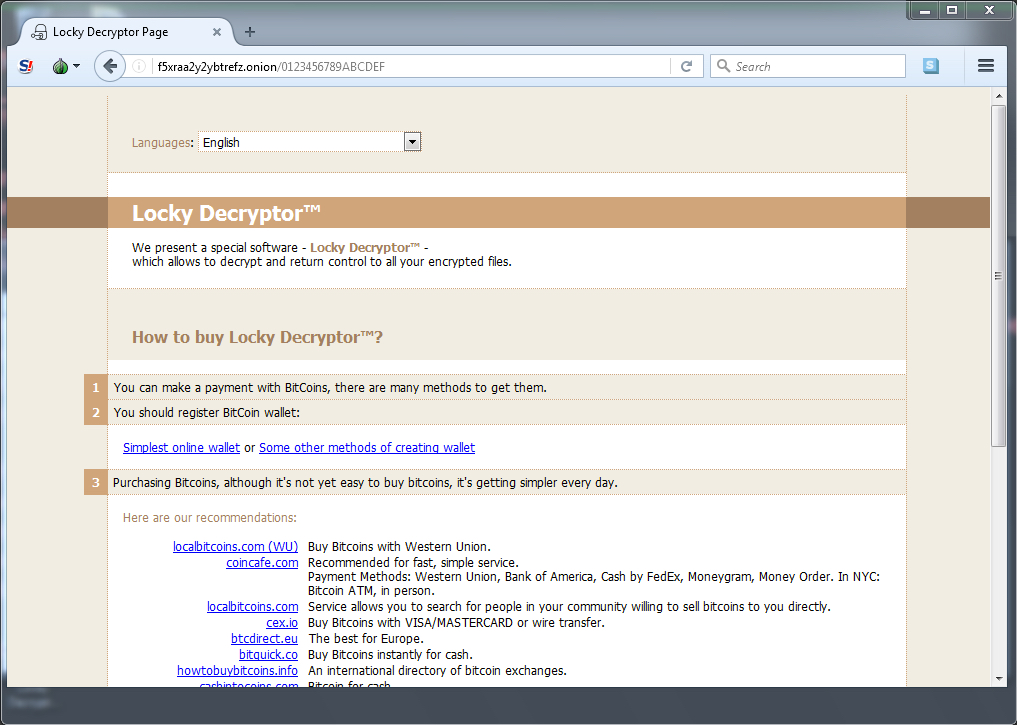This screenshot has height=725, width=1017.
Task: Click 'Buy Bitcoins instantly for cash.' description
Action: pos(390,655)
